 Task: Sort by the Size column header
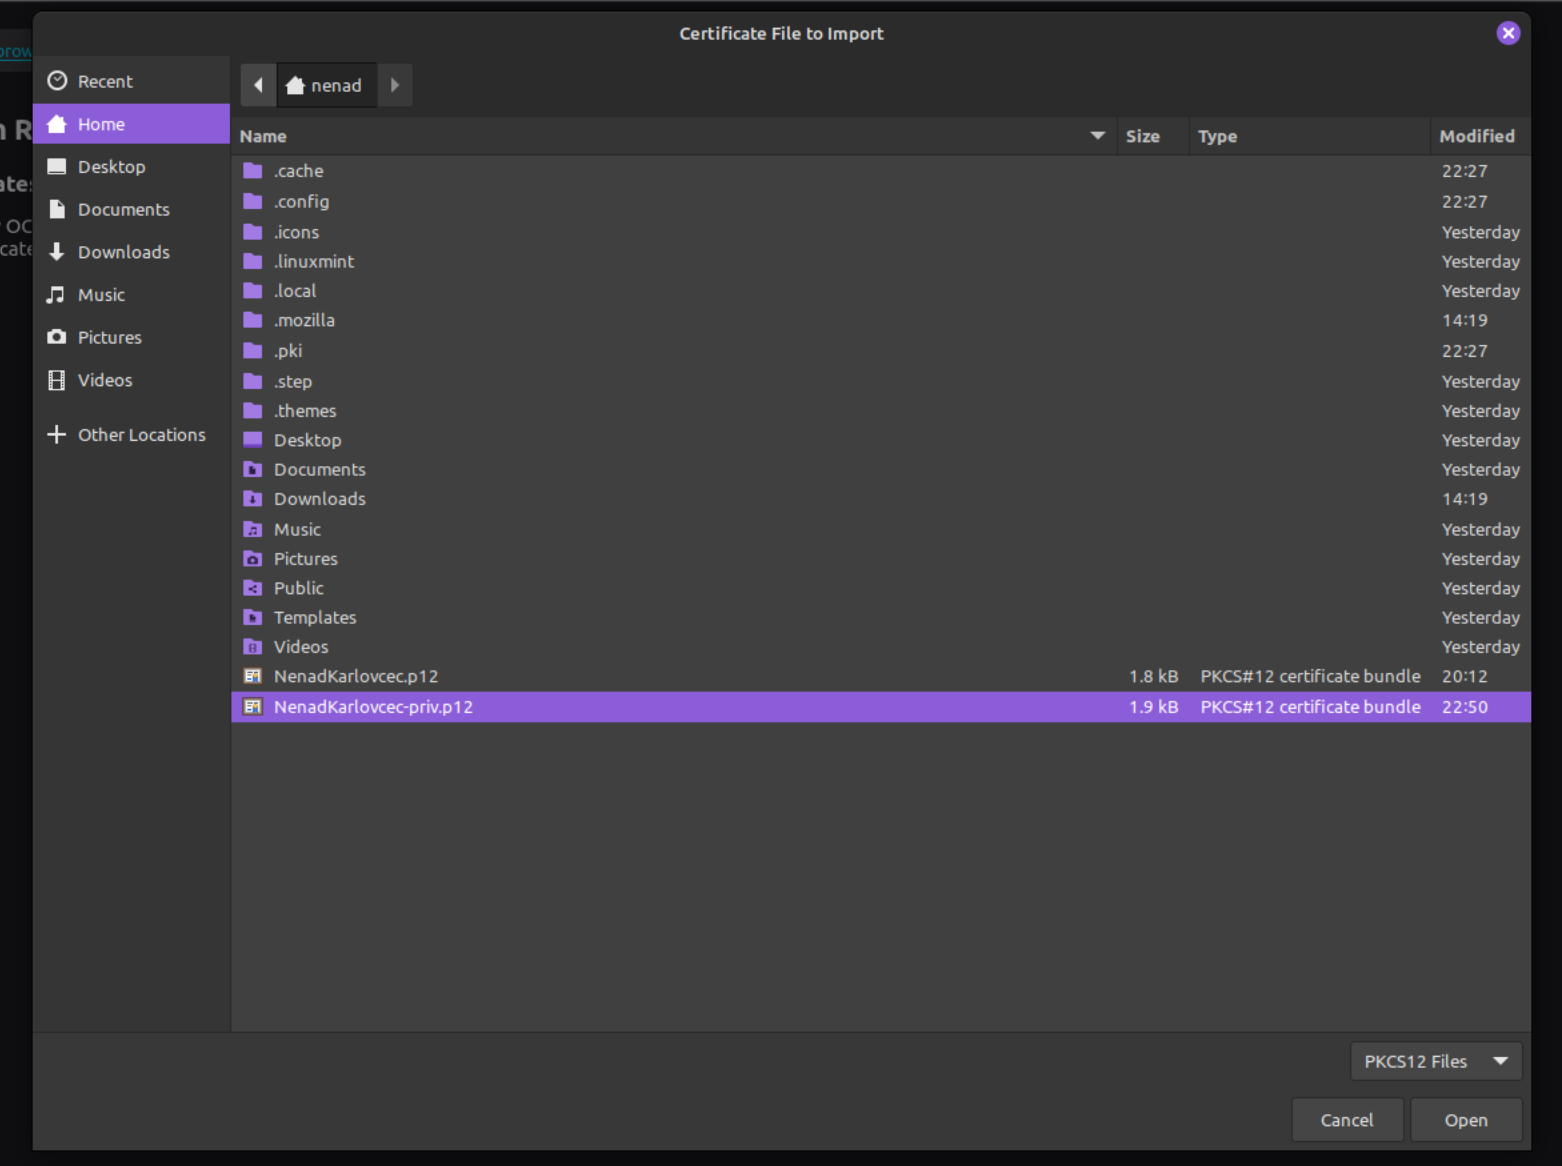coord(1152,136)
